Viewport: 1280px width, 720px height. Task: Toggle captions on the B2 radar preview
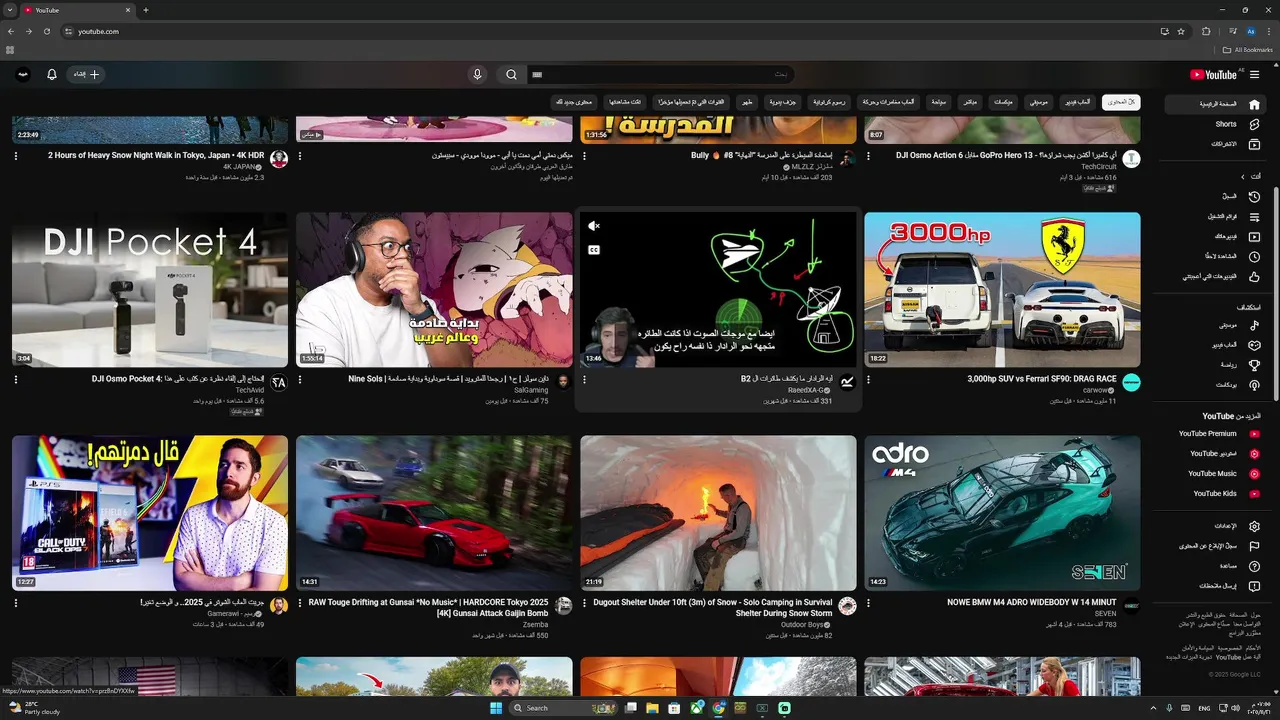[x=594, y=250]
